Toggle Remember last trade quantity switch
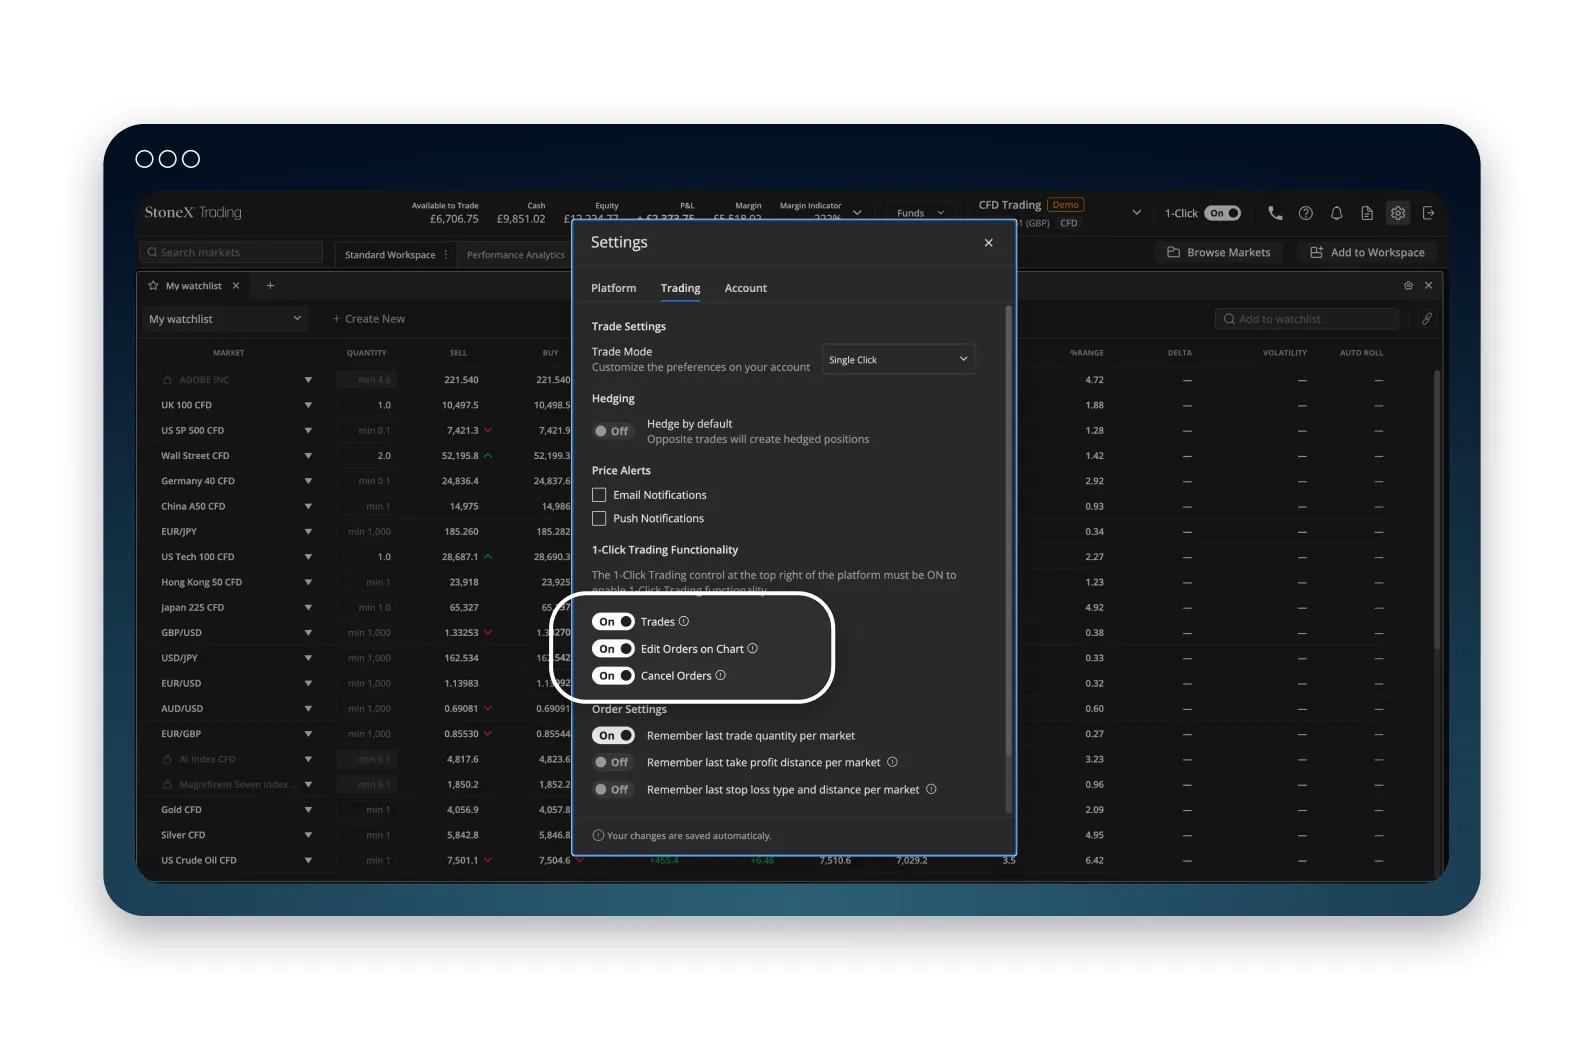1584x1040 pixels. (613, 736)
